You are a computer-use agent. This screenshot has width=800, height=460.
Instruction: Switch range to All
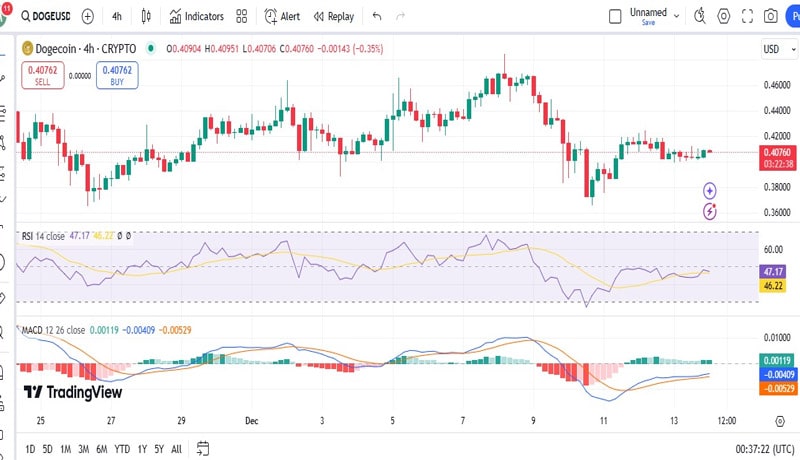click(177, 449)
